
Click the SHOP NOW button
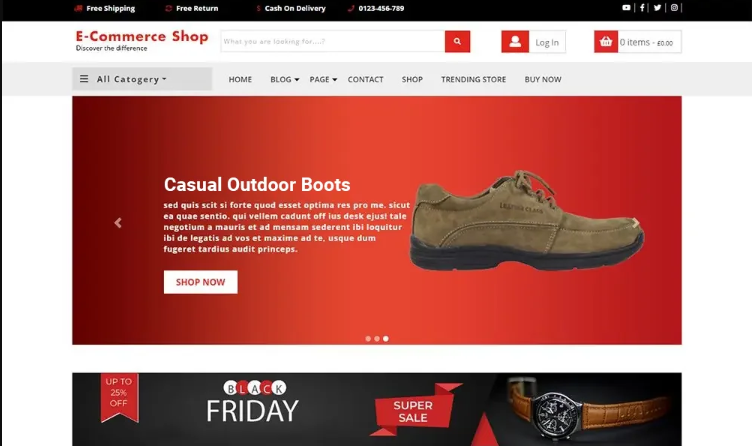200,282
